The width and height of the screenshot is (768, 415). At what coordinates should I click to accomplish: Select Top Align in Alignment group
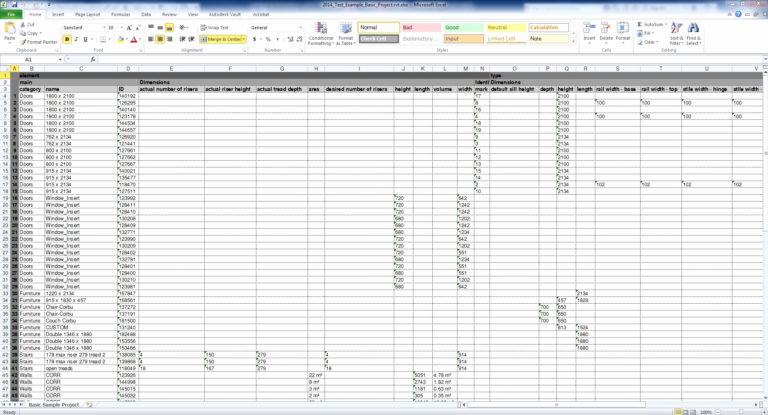pyautogui.click(x=151, y=28)
